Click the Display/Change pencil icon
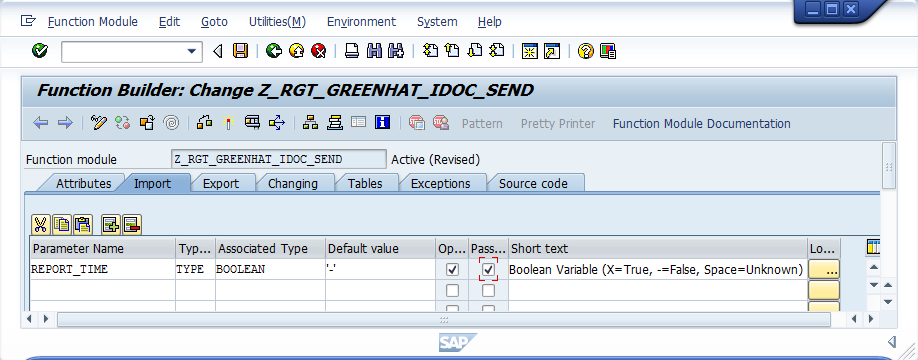The image size is (918, 360). point(99,122)
